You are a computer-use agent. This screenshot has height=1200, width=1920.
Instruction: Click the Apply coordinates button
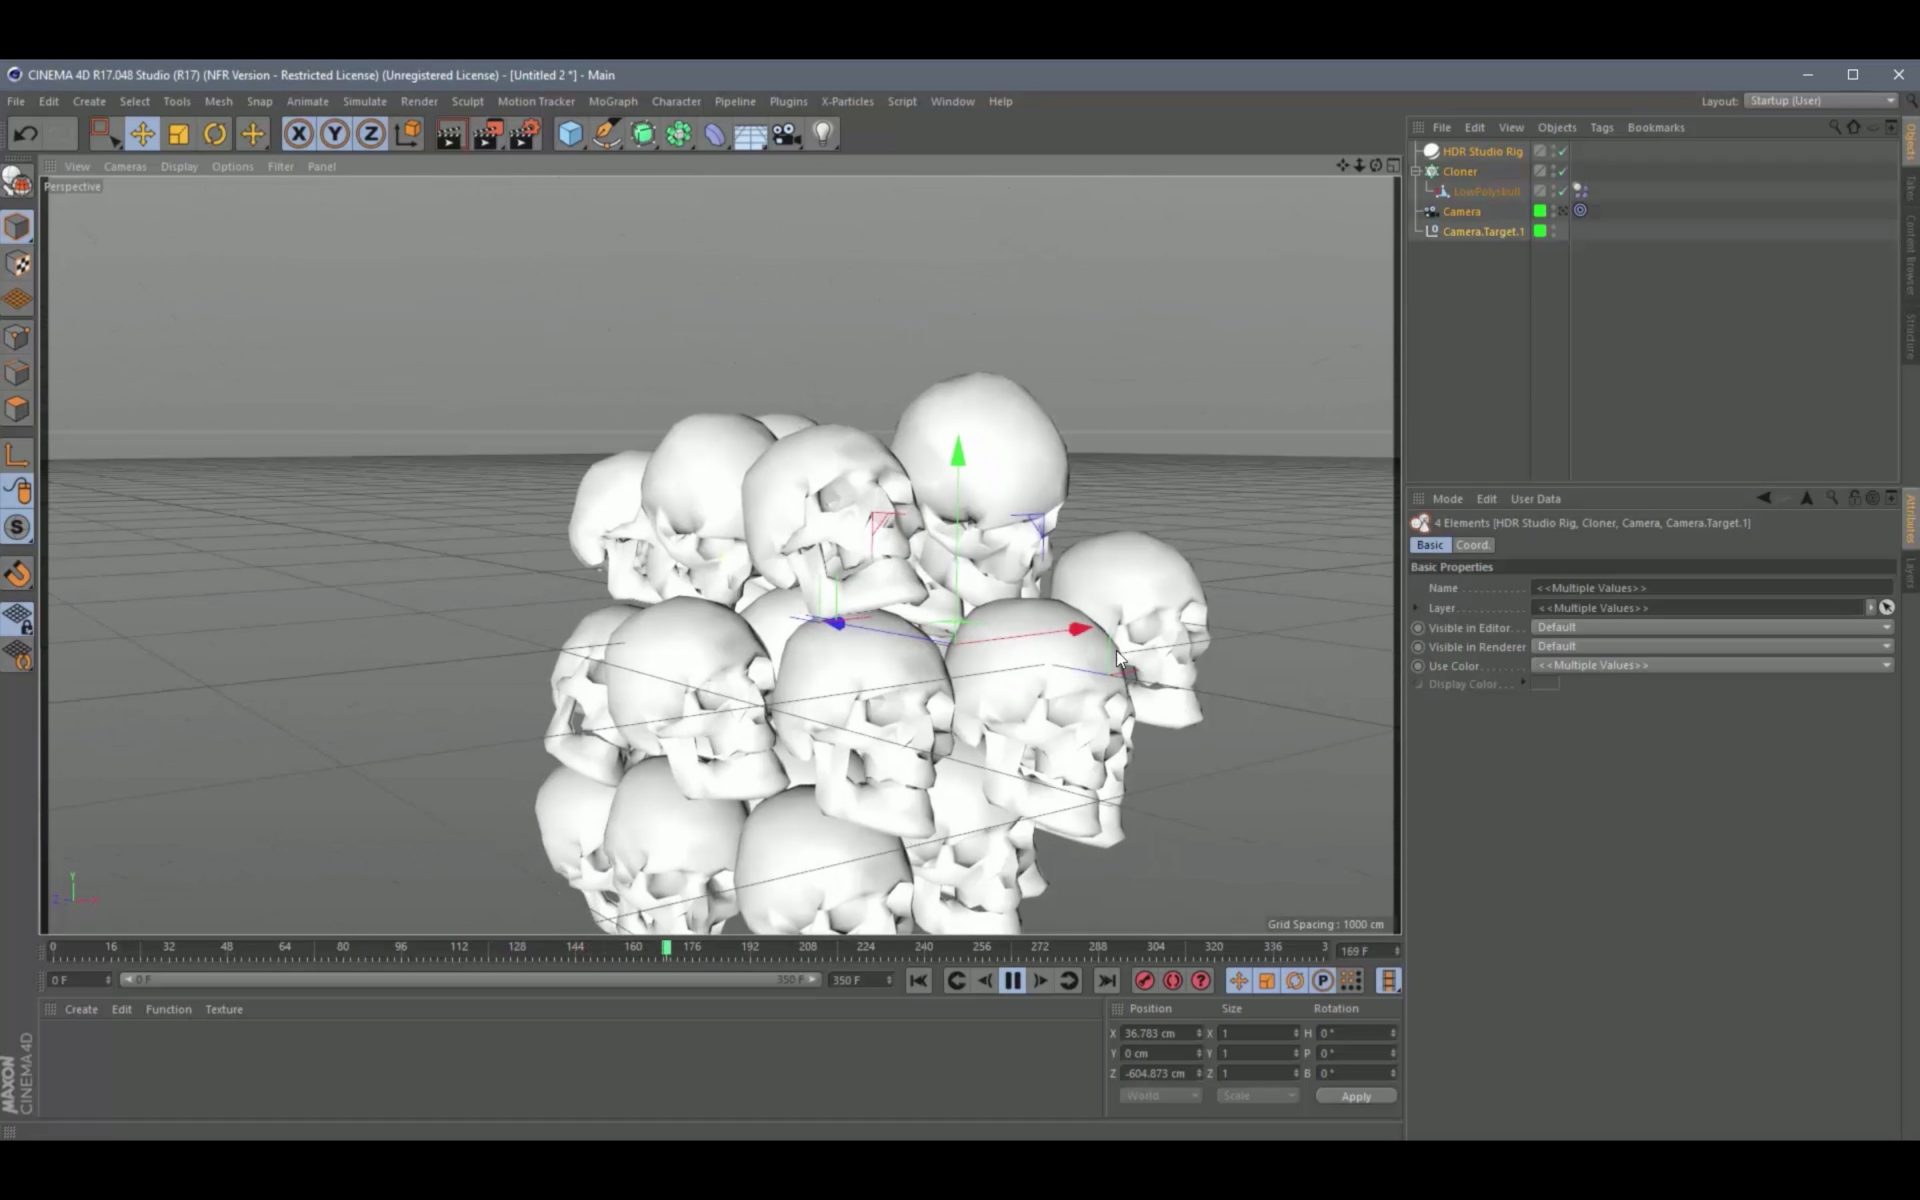(1356, 1097)
